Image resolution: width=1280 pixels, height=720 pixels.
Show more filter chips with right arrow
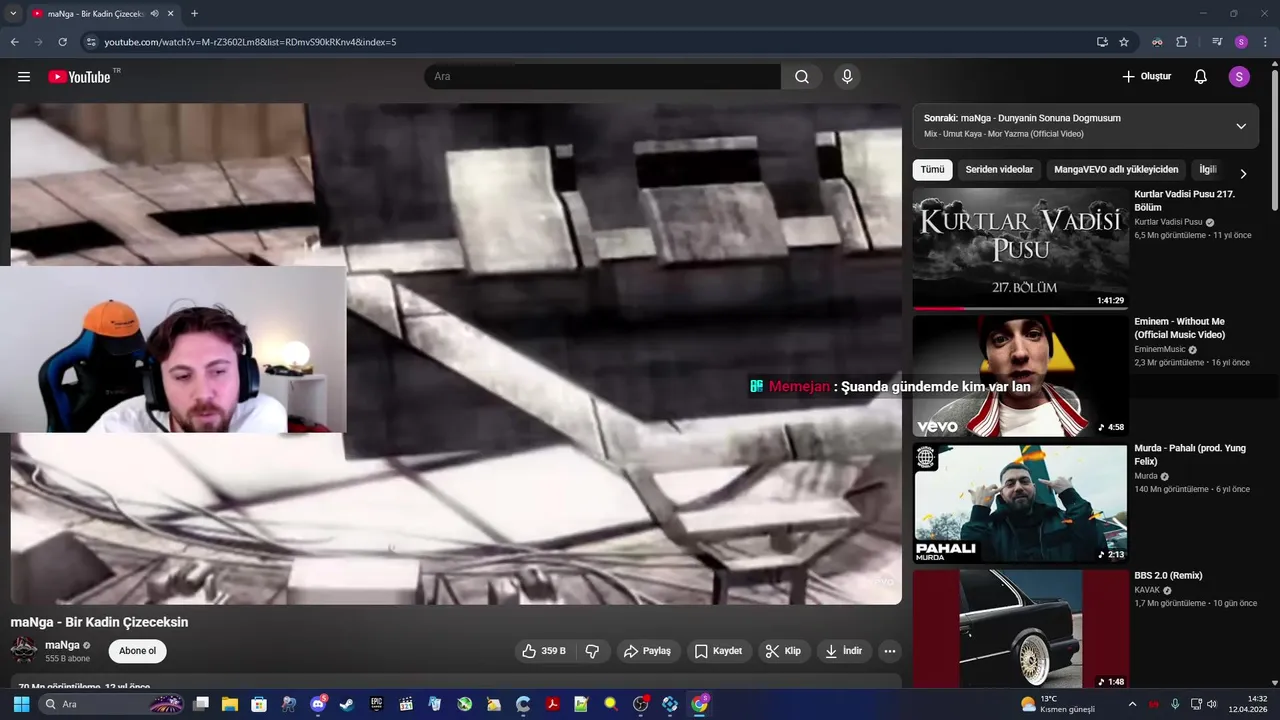point(1243,174)
